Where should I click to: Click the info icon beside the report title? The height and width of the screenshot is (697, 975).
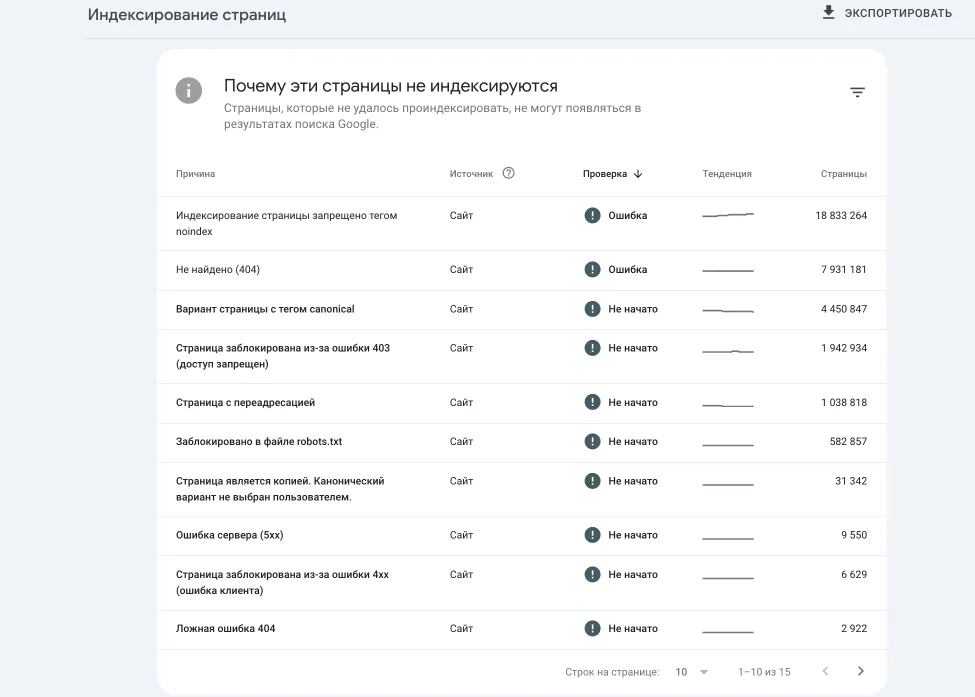point(189,90)
